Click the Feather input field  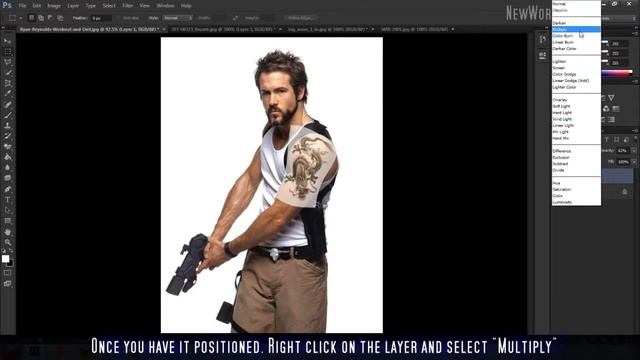(101, 18)
